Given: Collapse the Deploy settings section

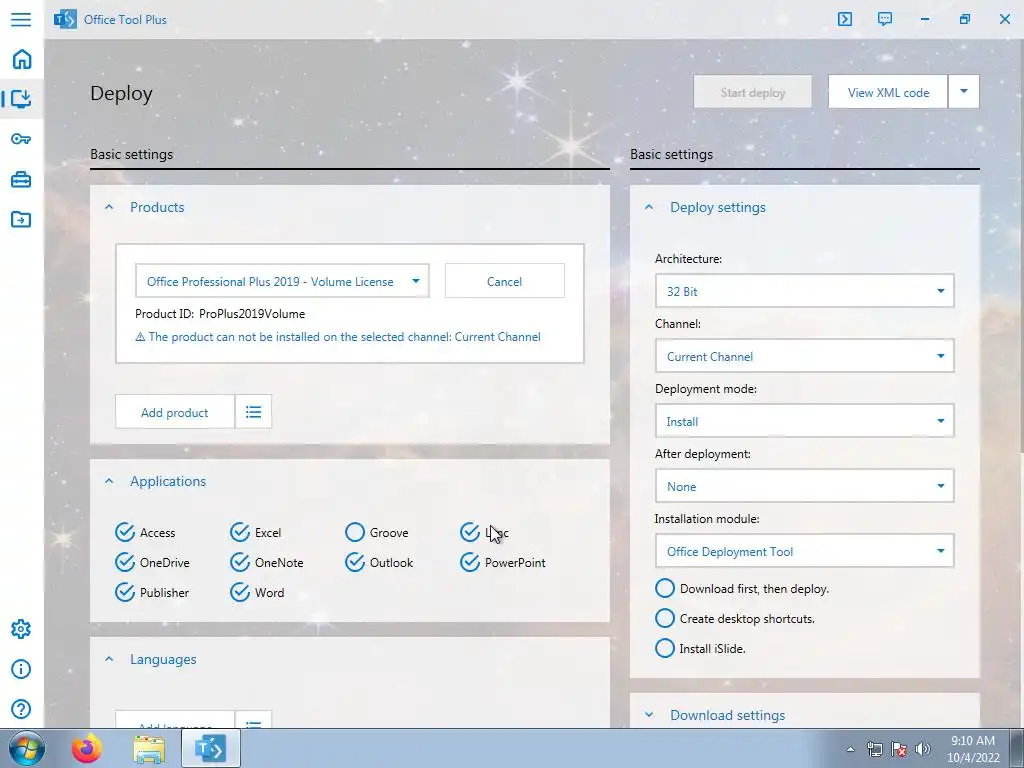Looking at the screenshot, I should (x=648, y=207).
